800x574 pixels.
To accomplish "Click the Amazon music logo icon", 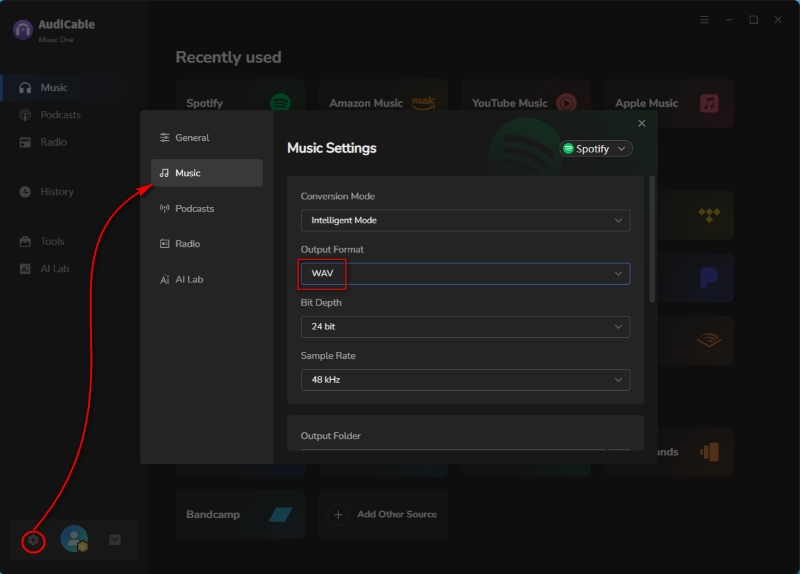I will coord(423,103).
